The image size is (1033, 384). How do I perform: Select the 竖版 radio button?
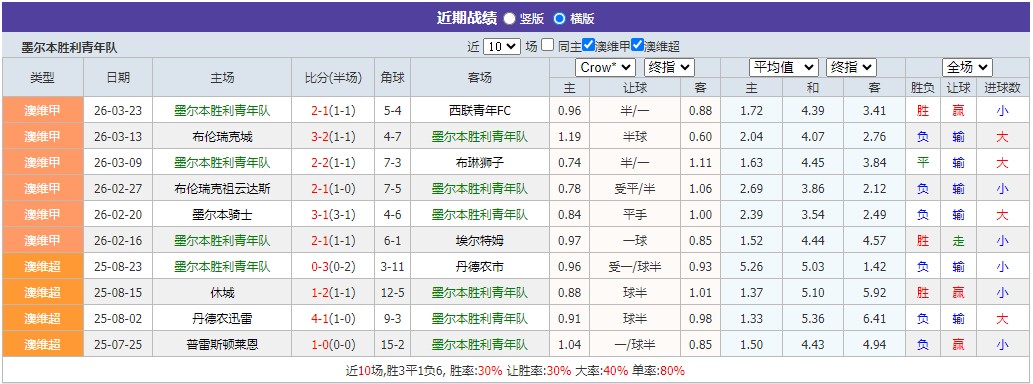pos(509,18)
